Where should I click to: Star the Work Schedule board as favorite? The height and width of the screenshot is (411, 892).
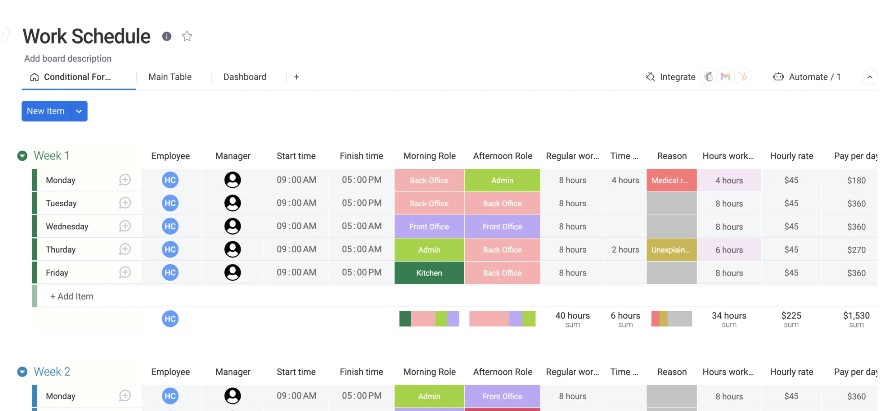pyautogui.click(x=187, y=36)
